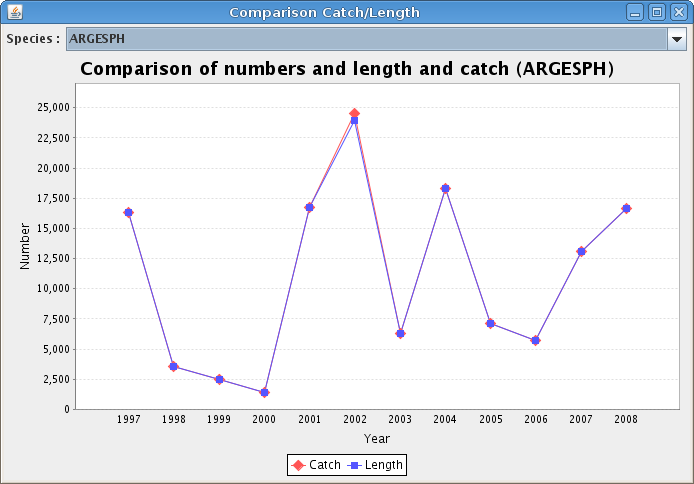
Task: Select the 2008 data point
Action: click(626, 208)
